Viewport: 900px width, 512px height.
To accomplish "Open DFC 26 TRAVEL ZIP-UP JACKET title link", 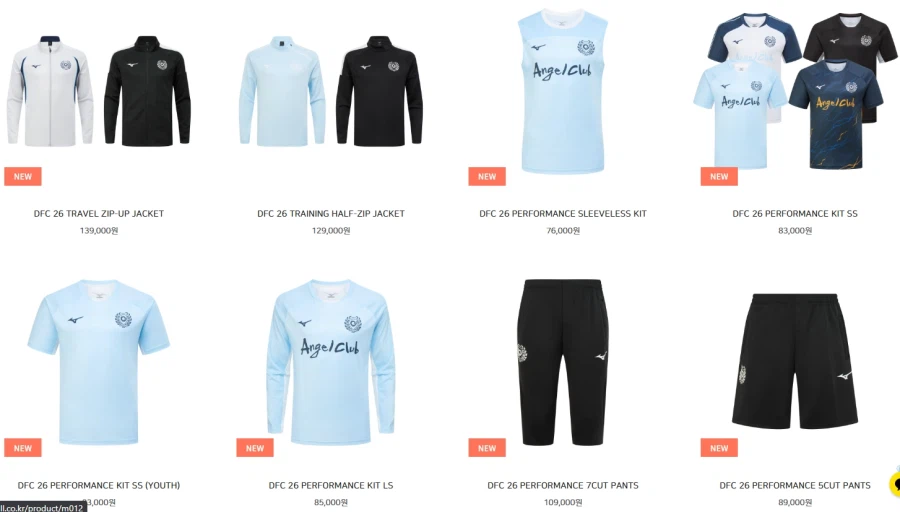I will pos(99,214).
